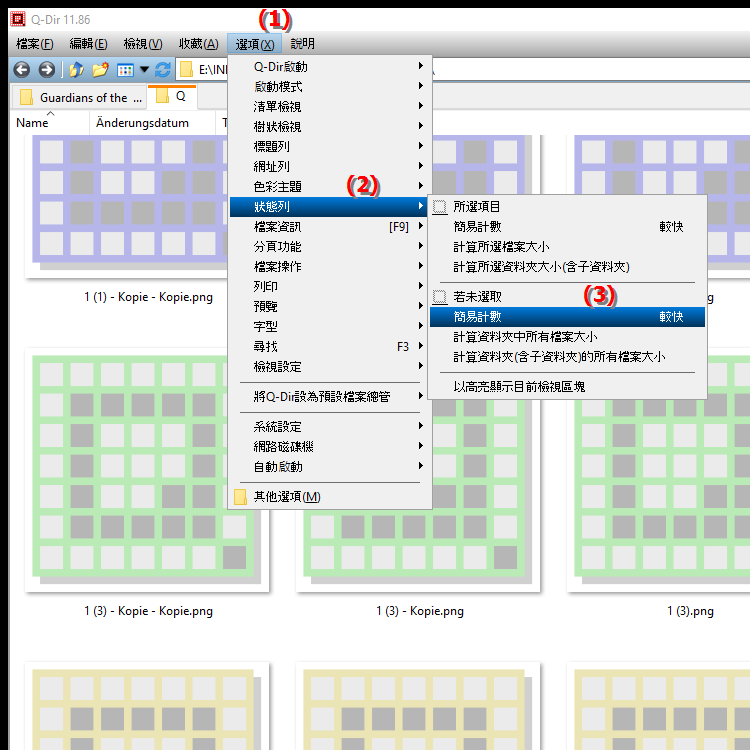The image size is (750, 750).
Task: Select 計算資料夾中所有檔案大小 option
Action: 567,337
